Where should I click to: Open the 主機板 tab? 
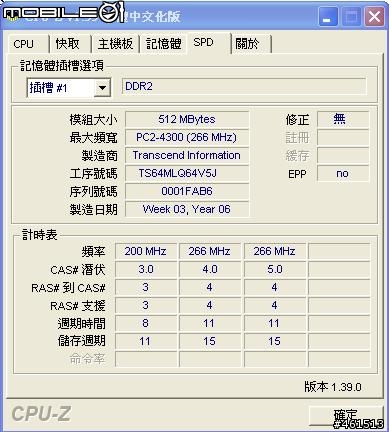pyautogui.click(x=115, y=44)
